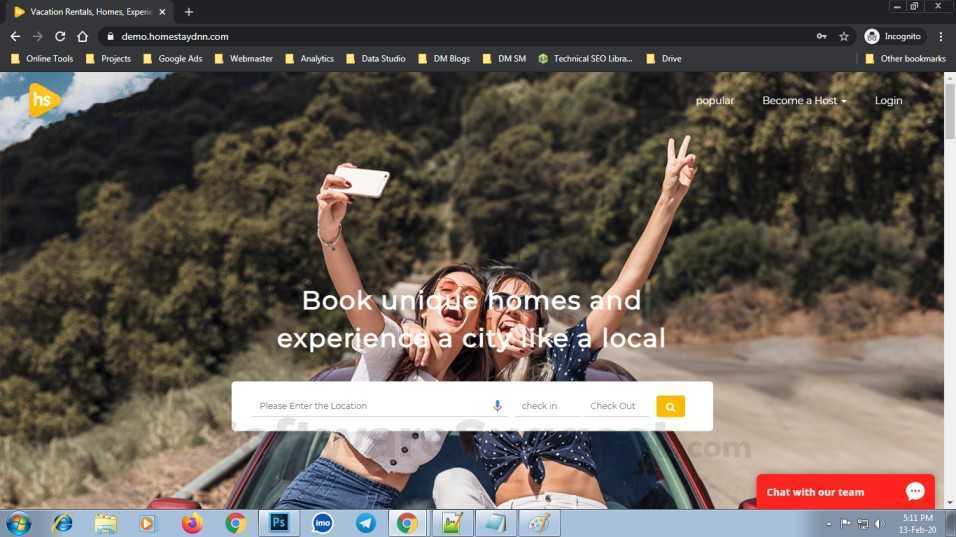This screenshot has height=537, width=956.
Task: Reload the page with refresh icon
Action: (60, 37)
